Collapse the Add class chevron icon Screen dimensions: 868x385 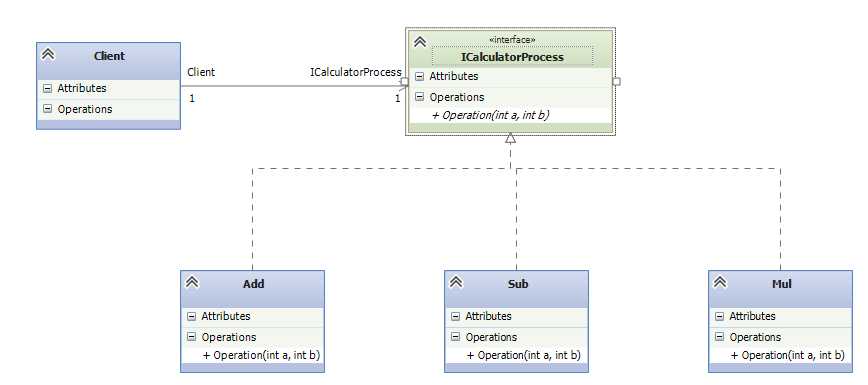coord(192,282)
